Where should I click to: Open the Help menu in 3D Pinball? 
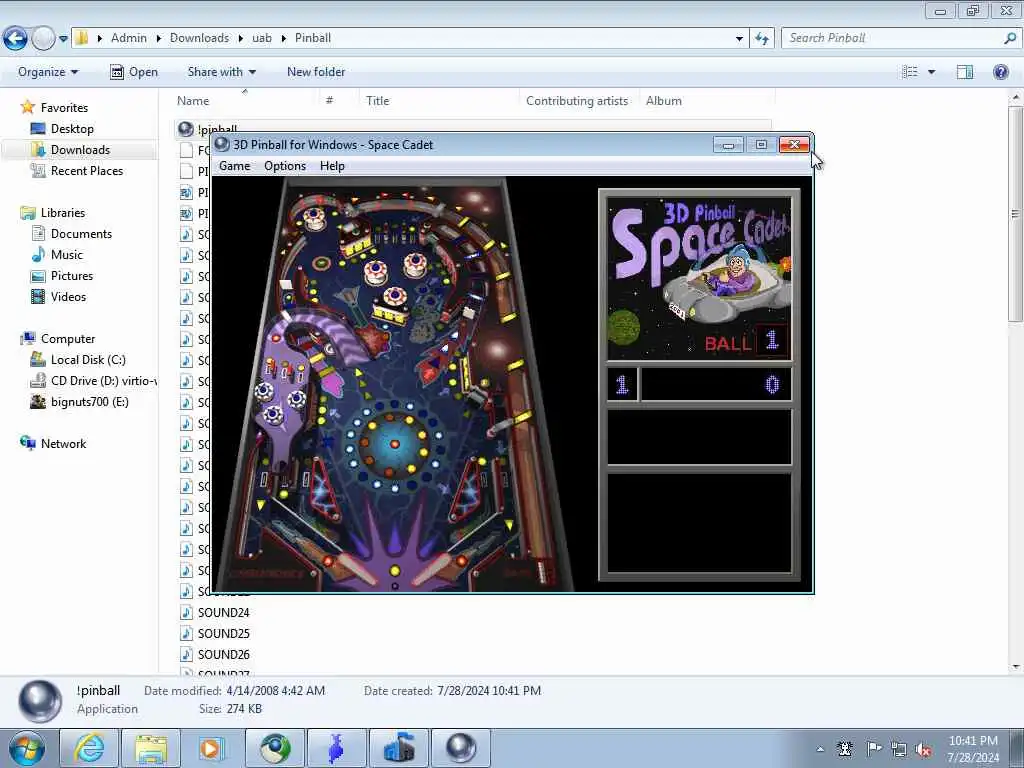332,166
